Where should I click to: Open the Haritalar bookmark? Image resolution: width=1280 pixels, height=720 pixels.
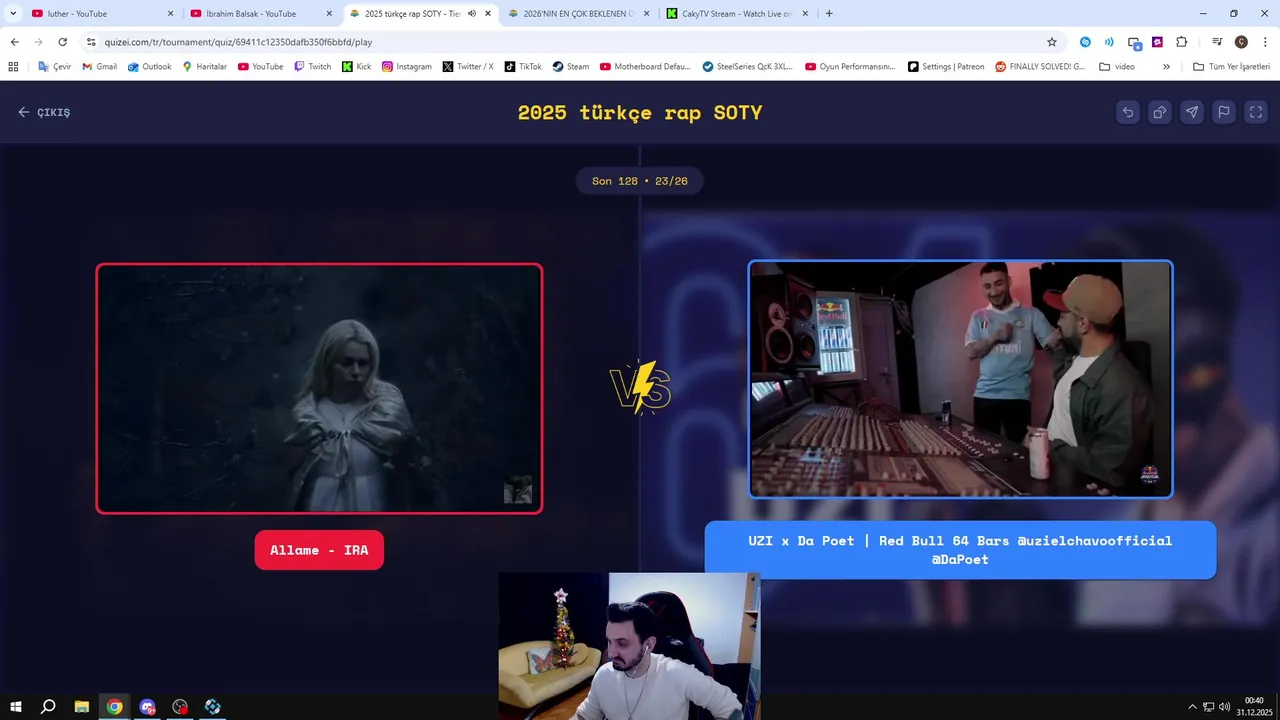(x=204, y=67)
